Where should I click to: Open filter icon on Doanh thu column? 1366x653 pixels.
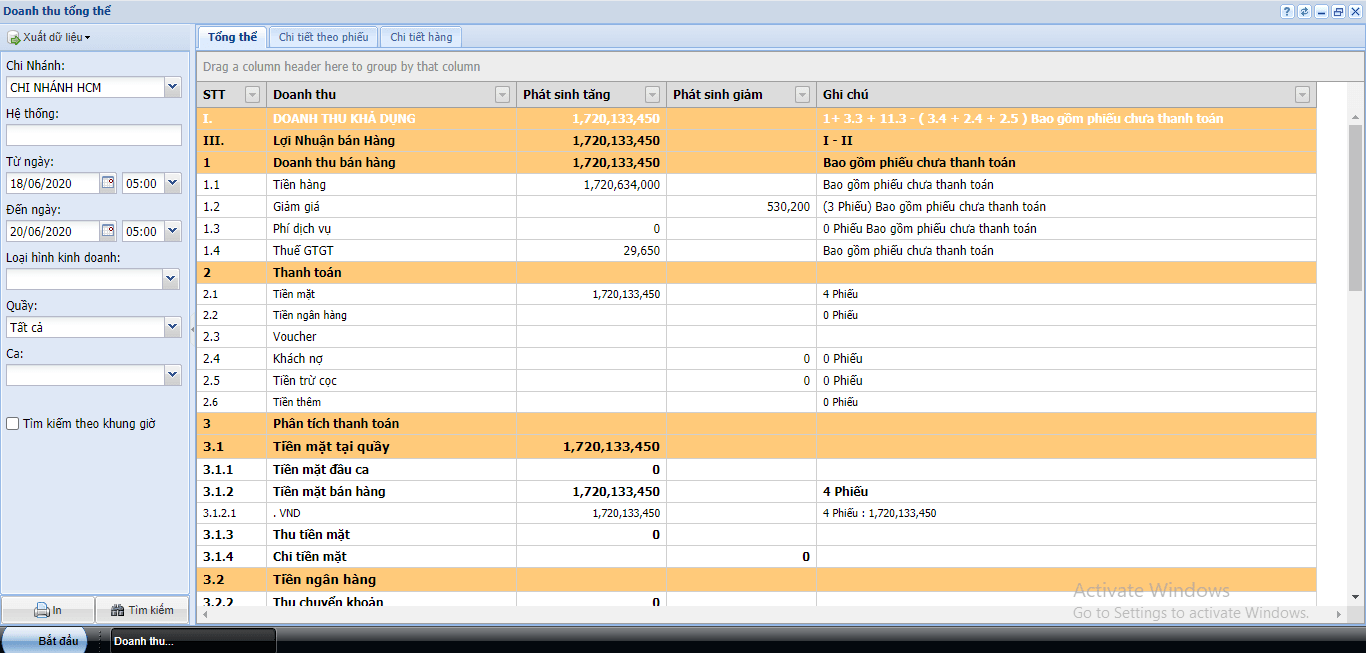502,95
